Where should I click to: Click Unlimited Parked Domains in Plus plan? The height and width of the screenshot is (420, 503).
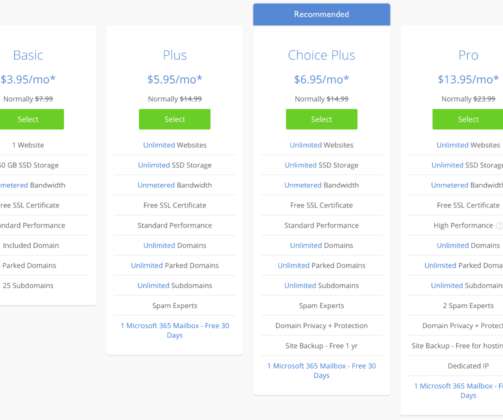pyautogui.click(x=175, y=265)
